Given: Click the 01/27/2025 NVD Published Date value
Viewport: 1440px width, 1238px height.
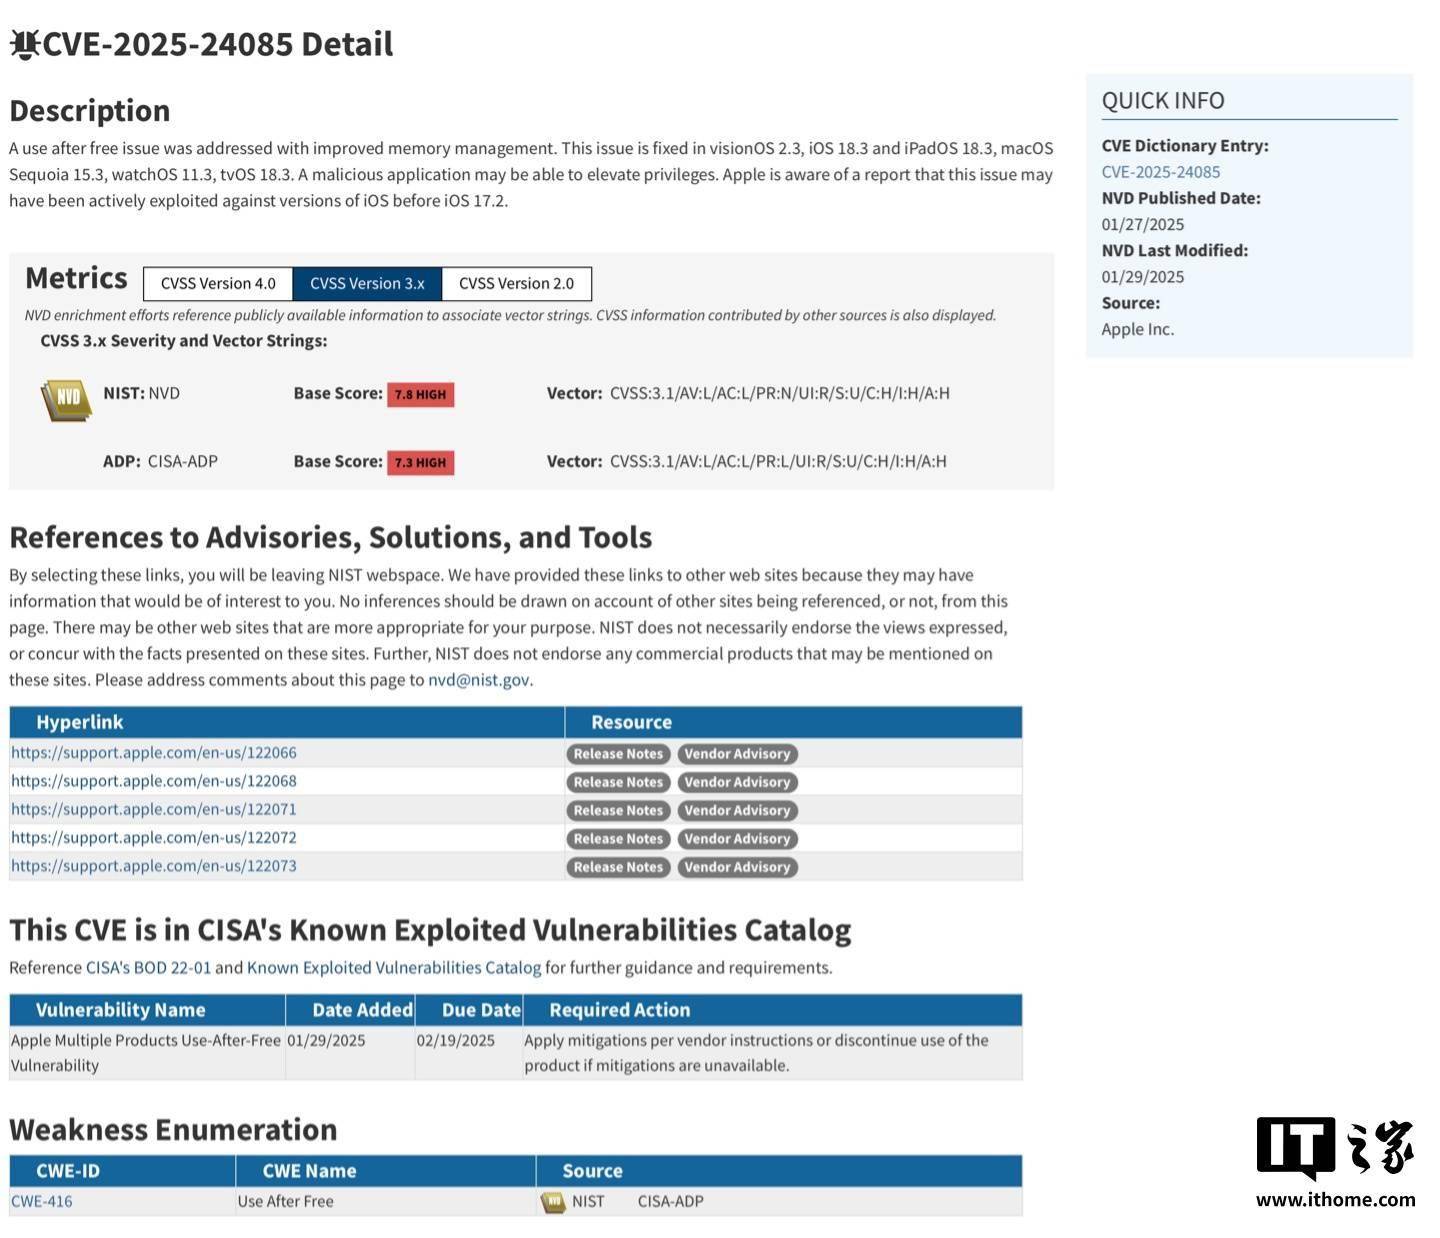Looking at the screenshot, I should pos(1143,225).
